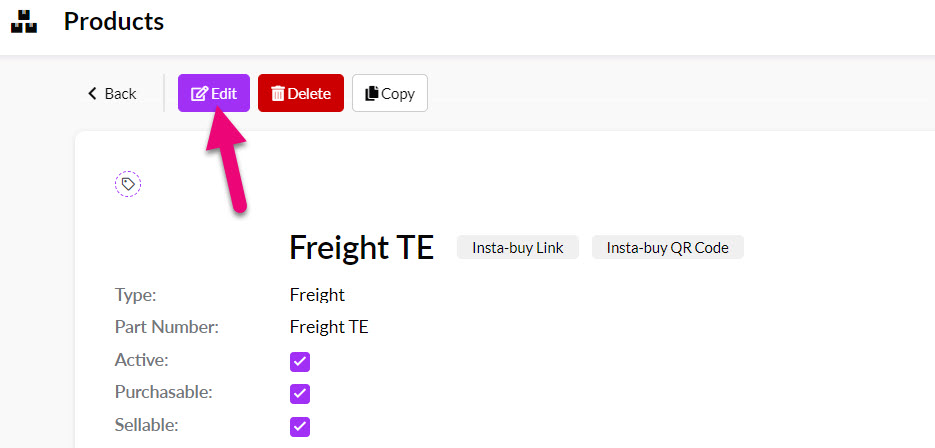The height and width of the screenshot is (448, 935).
Task: Click the Products page heading
Action: 114,21
